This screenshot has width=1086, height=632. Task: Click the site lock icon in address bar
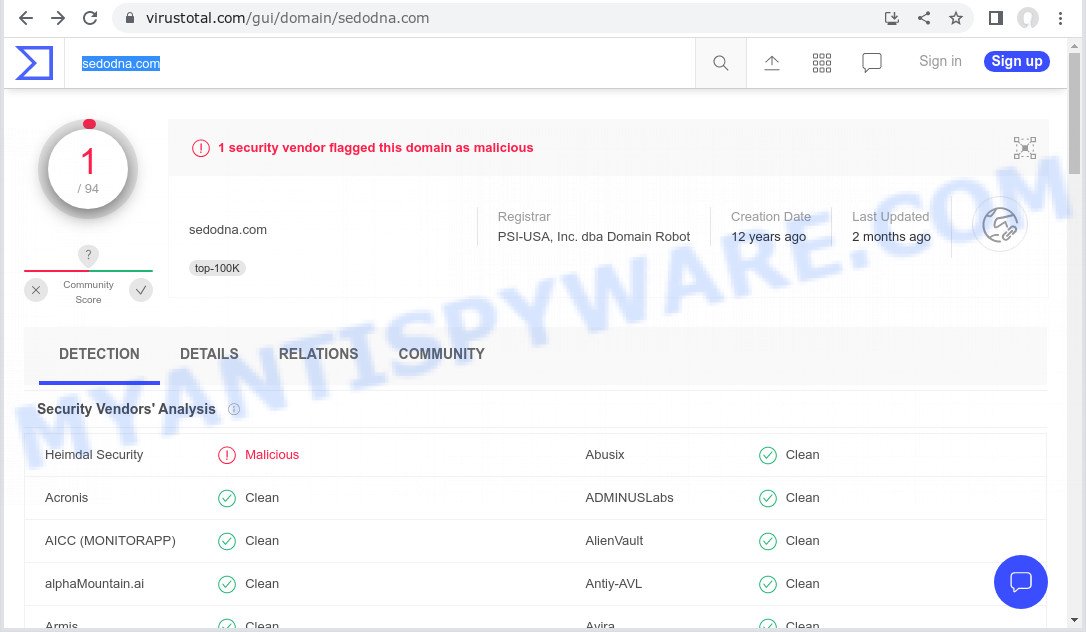[x=130, y=18]
